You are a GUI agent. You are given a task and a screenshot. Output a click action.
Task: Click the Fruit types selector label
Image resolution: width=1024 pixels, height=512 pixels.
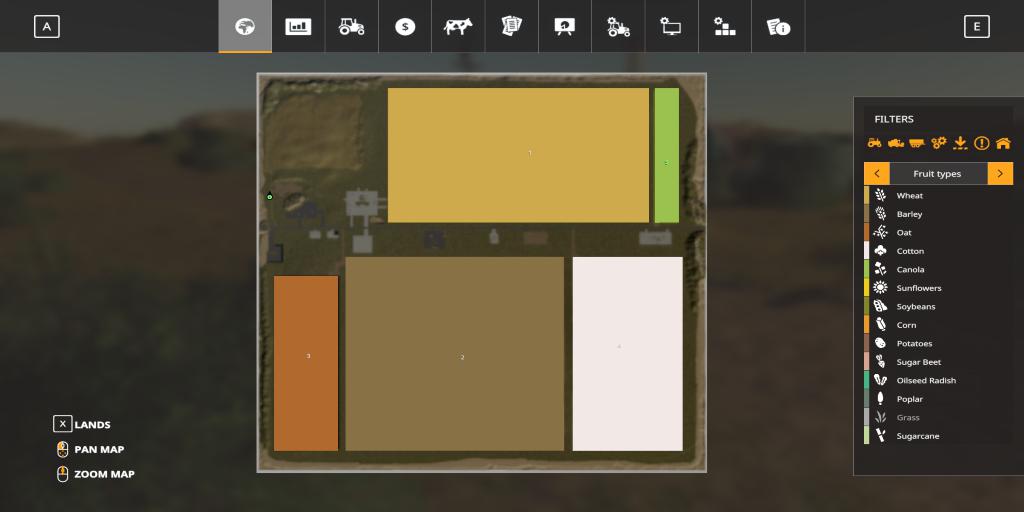click(937, 174)
